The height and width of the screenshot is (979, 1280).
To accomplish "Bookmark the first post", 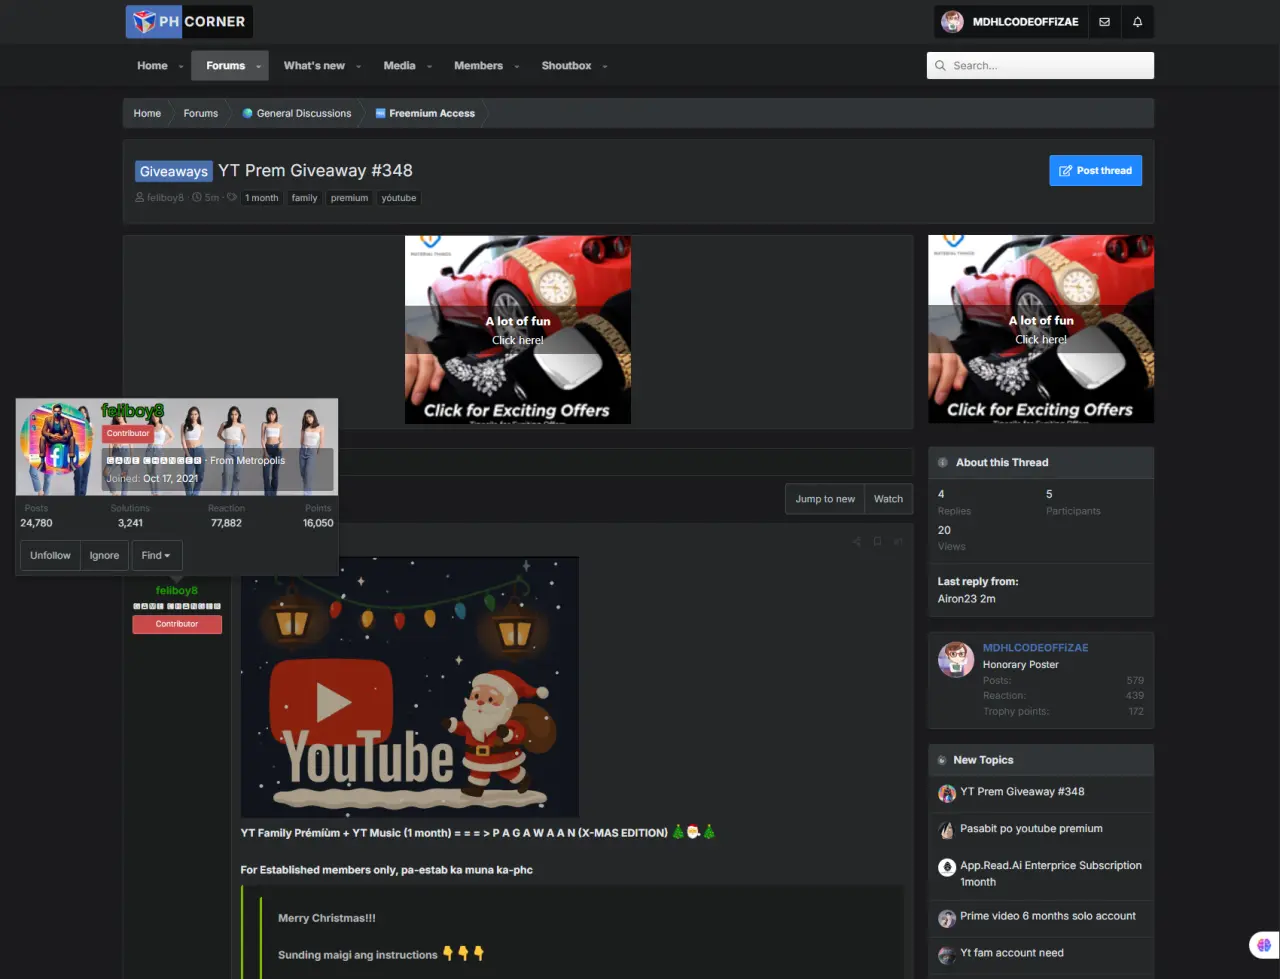I will [x=877, y=542].
